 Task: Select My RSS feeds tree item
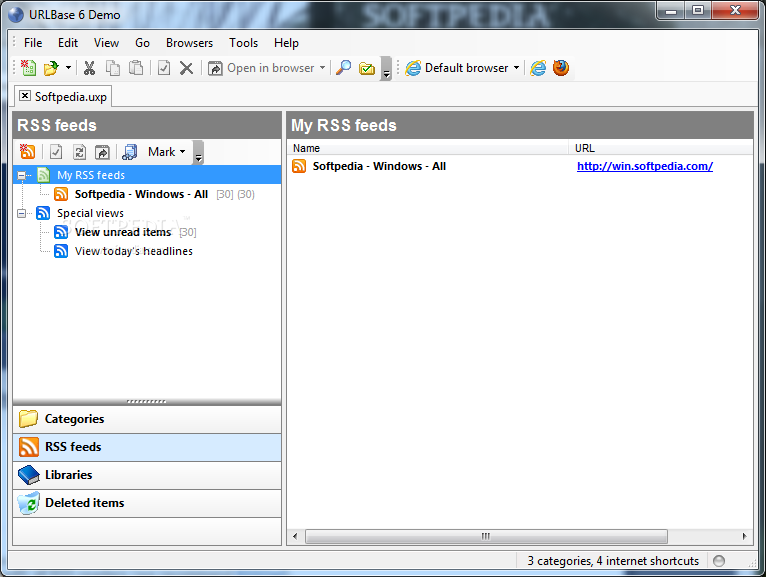(x=91, y=175)
